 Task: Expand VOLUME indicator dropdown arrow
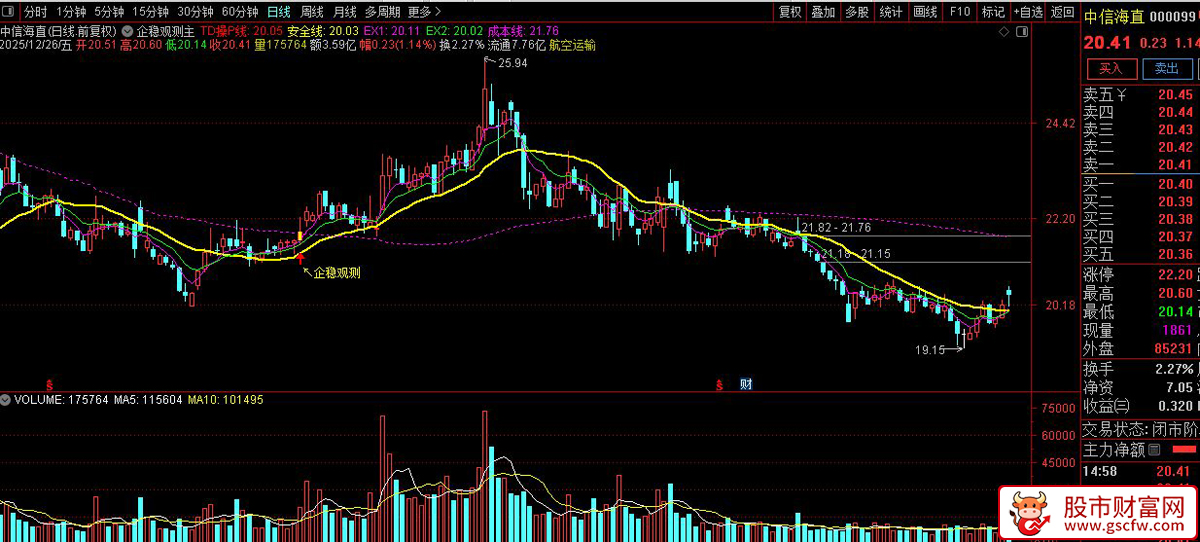6,399
